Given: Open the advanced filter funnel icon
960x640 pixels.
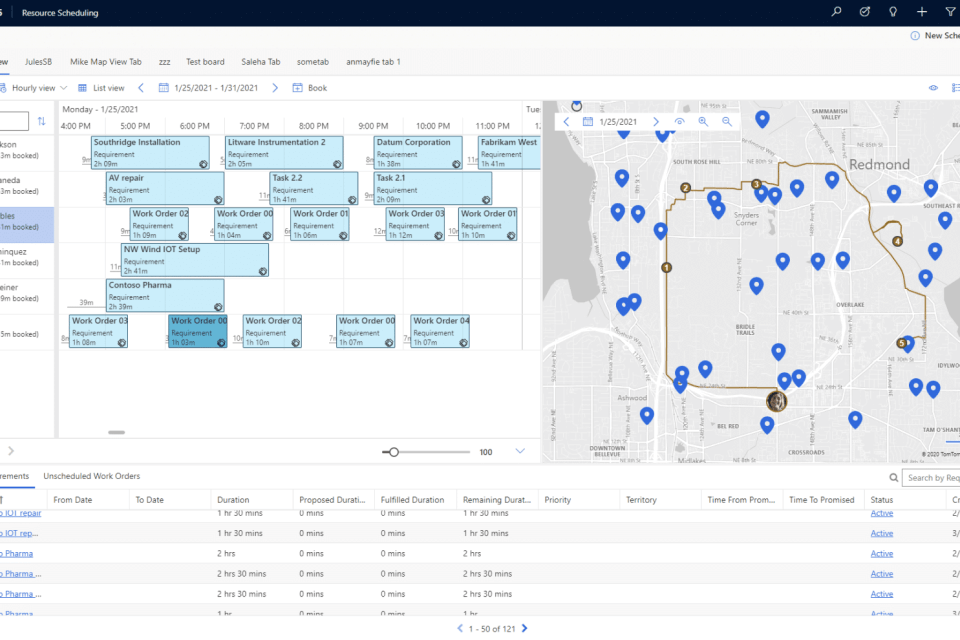Looking at the screenshot, I should (x=949, y=12).
